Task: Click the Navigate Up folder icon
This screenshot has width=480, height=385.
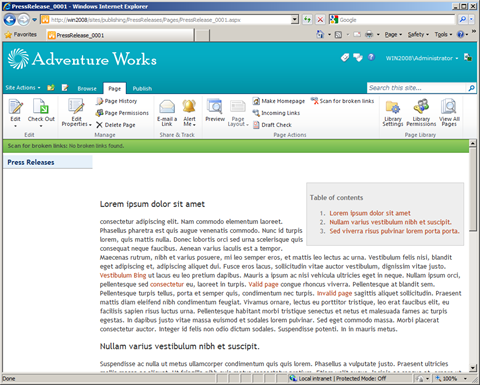Action: coord(51,88)
